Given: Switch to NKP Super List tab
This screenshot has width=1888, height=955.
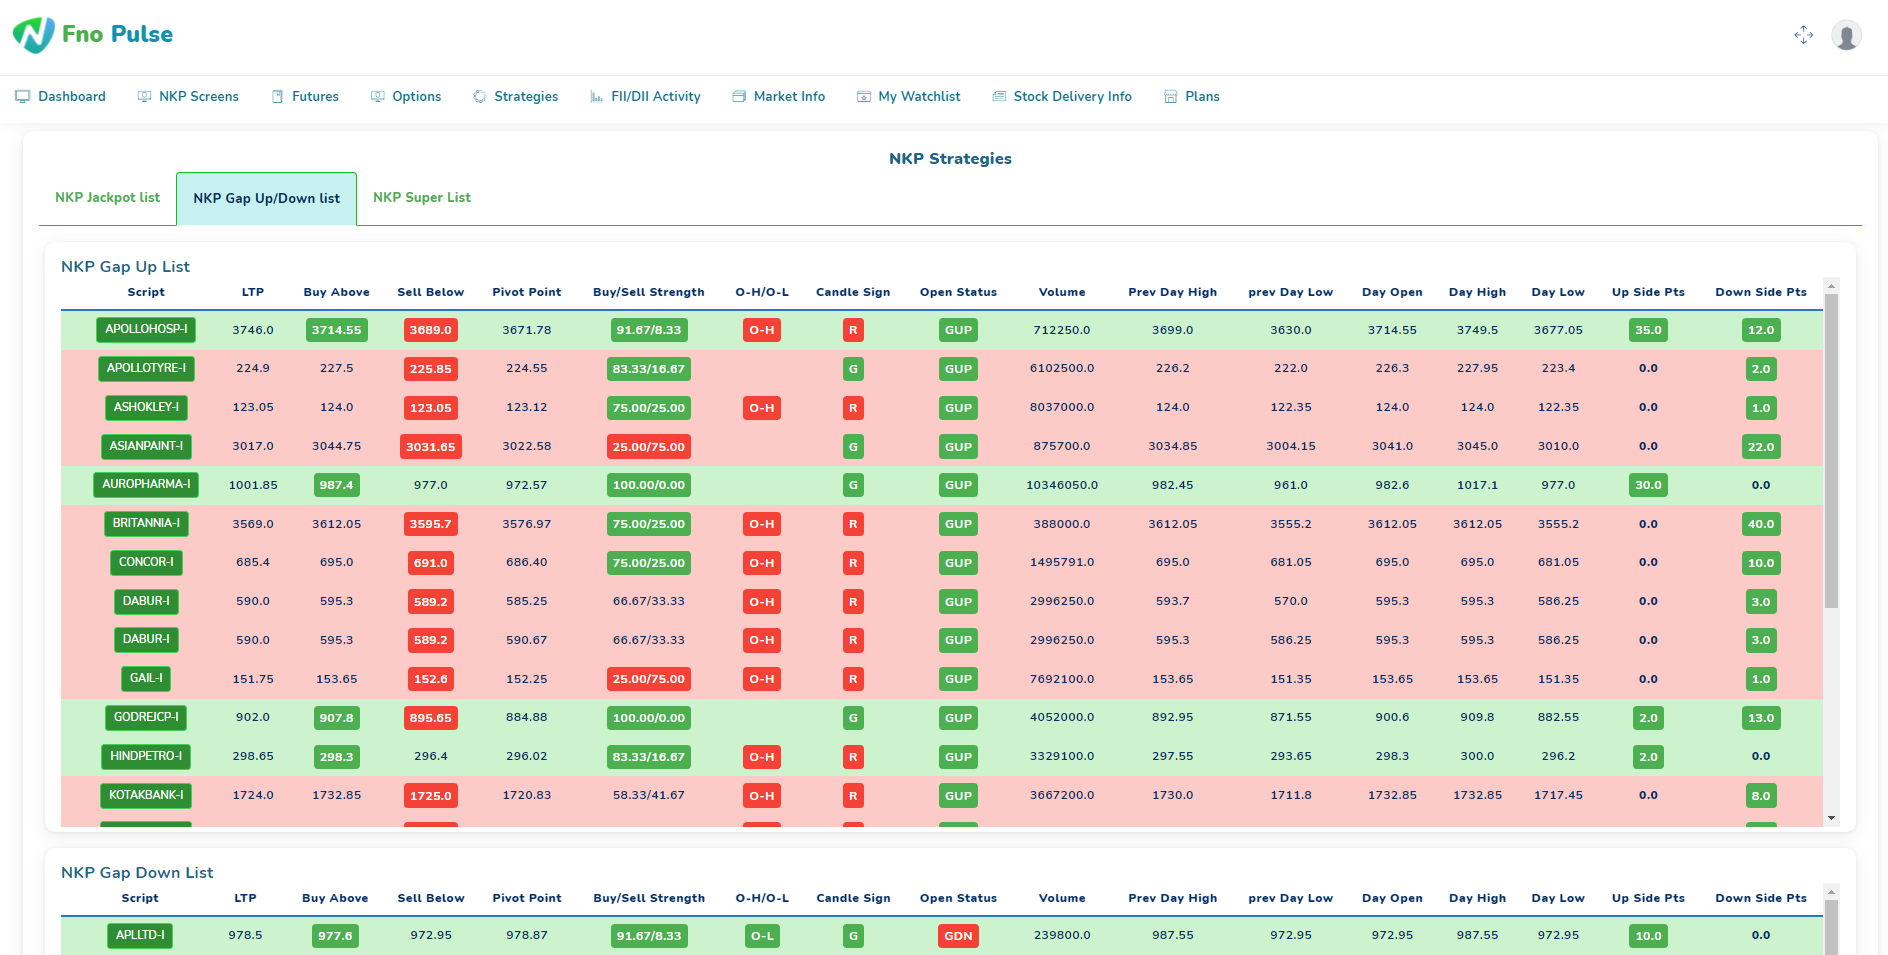Looking at the screenshot, I should [421, 198].
